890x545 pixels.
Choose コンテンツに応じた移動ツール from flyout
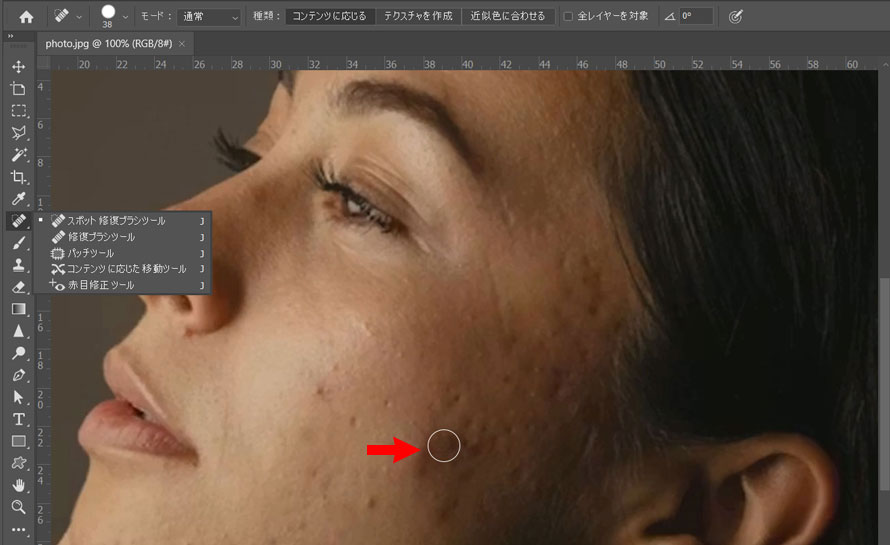click(x=123, y=269)
